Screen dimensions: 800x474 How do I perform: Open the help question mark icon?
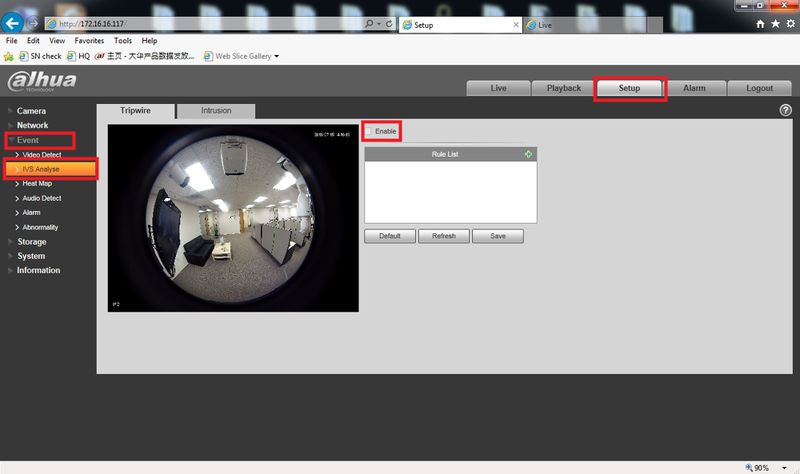[785, 110]
